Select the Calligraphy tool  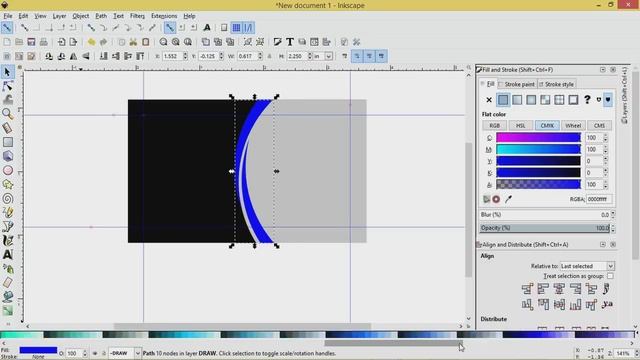click(x=7, y=241)
